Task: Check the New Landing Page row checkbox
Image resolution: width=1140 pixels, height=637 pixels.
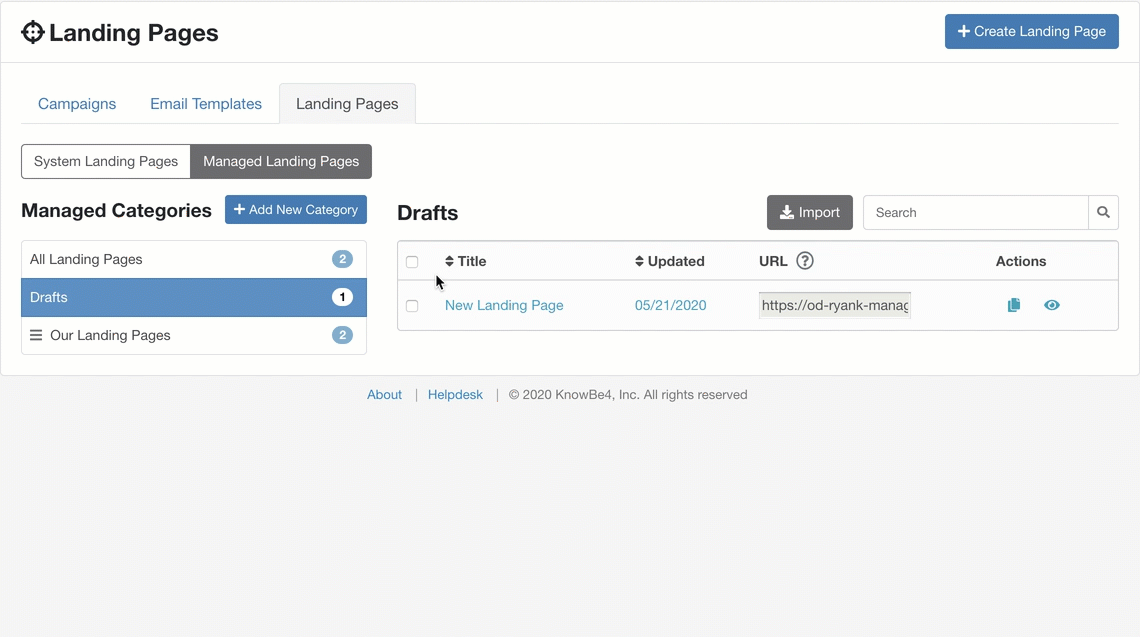Action: 412,306
